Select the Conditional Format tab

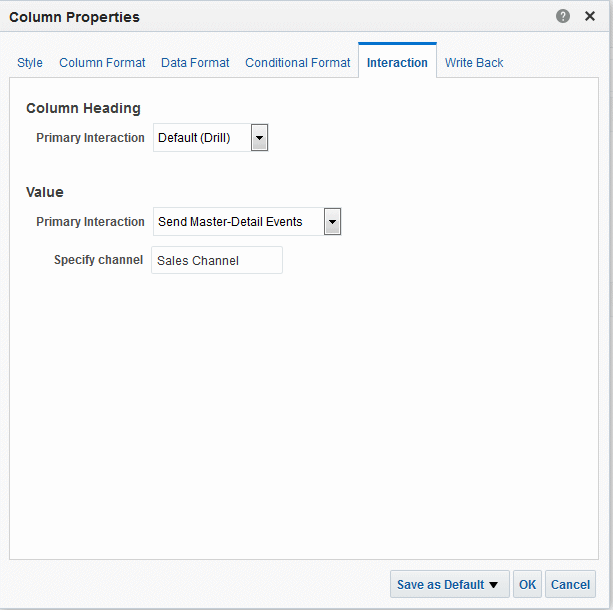coord(298,63)
